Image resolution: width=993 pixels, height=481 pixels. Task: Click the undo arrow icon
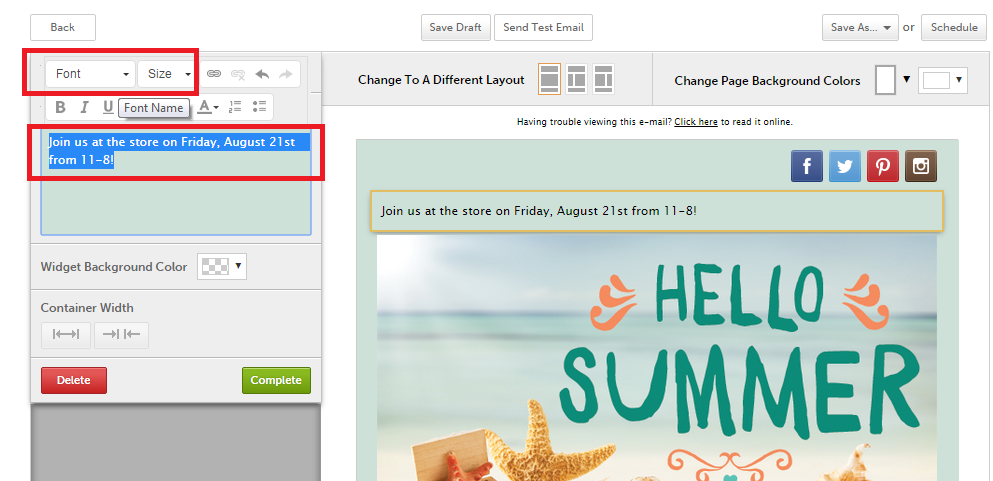click(262, 74)
